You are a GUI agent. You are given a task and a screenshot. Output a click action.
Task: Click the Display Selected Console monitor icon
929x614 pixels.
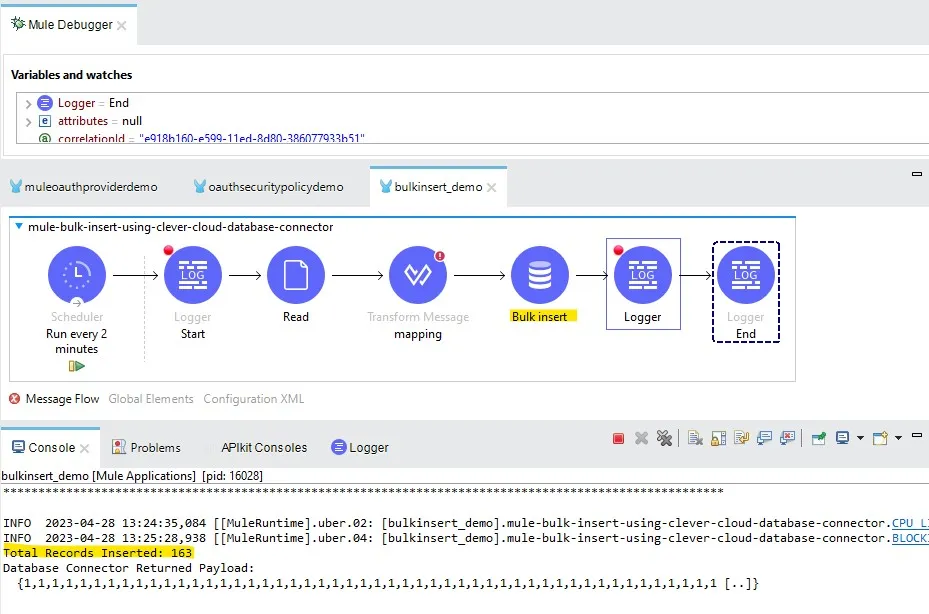[842, 438]
